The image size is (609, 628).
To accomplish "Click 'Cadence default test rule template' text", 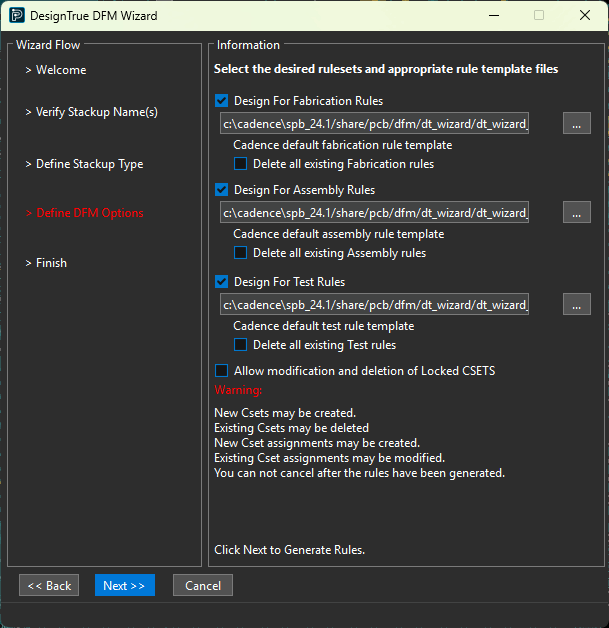I will pos(324,326).
